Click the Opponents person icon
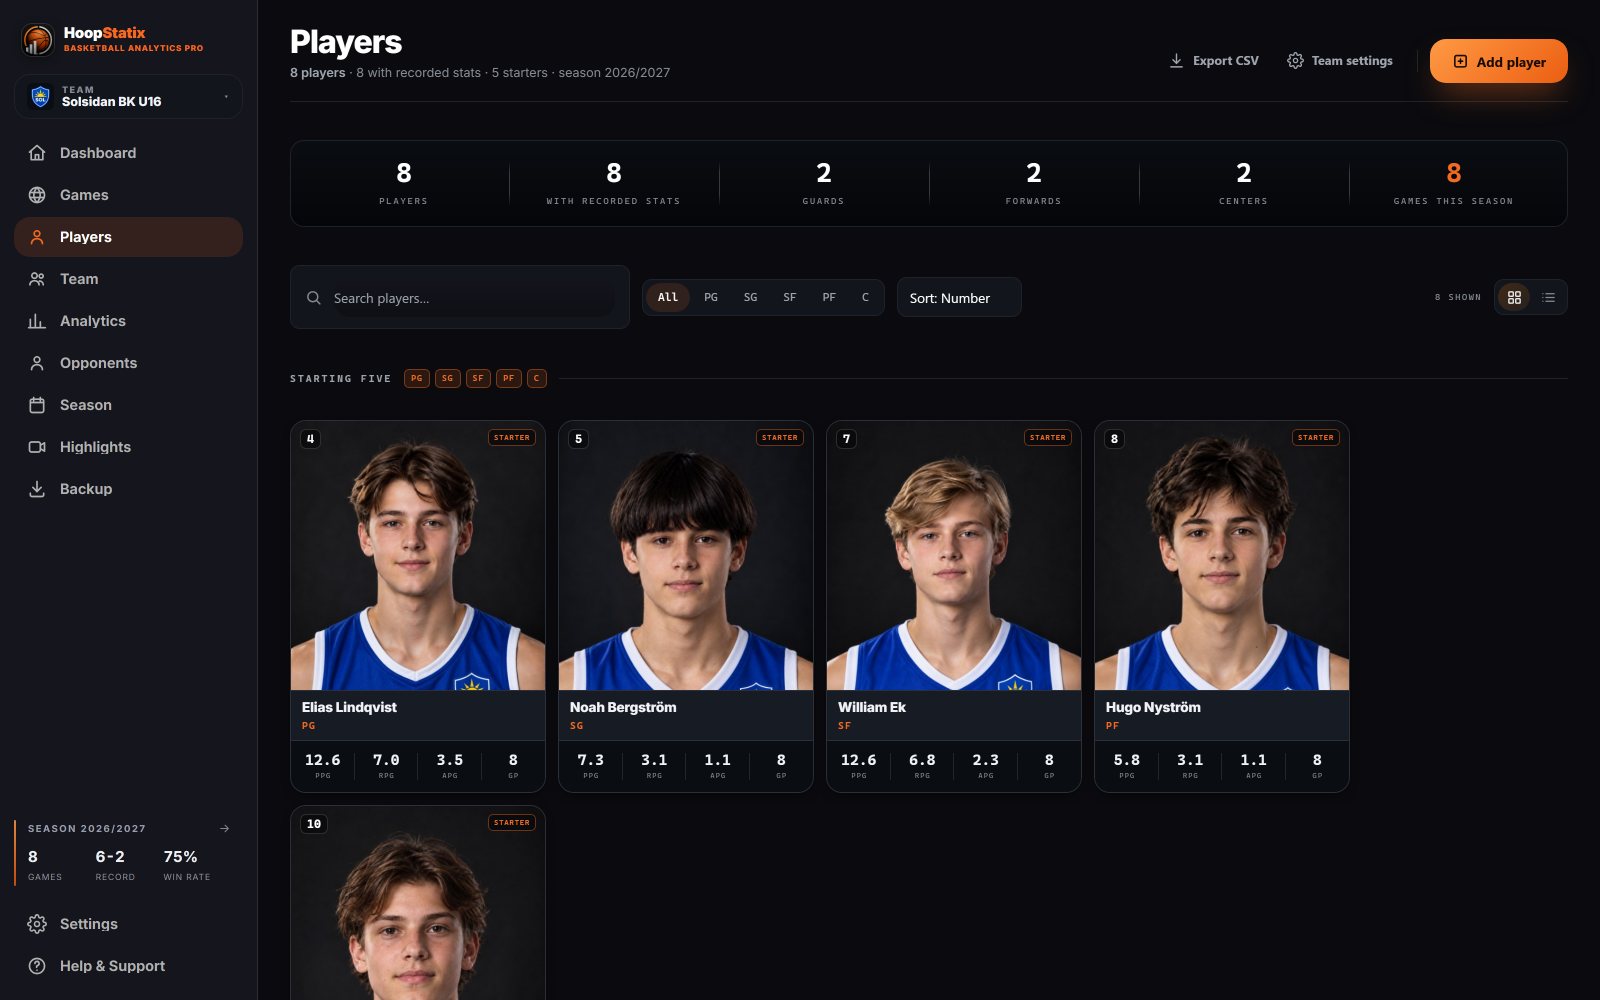The image size is (1600, 1000). 37,363
